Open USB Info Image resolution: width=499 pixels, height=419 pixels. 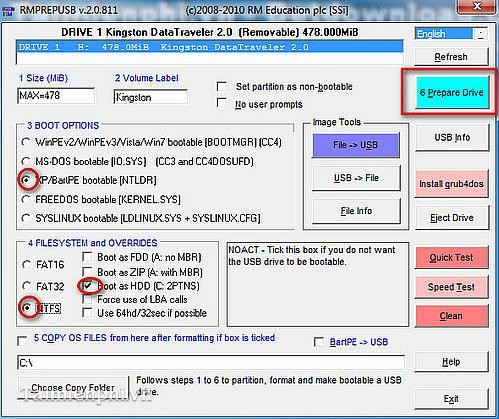452,137
